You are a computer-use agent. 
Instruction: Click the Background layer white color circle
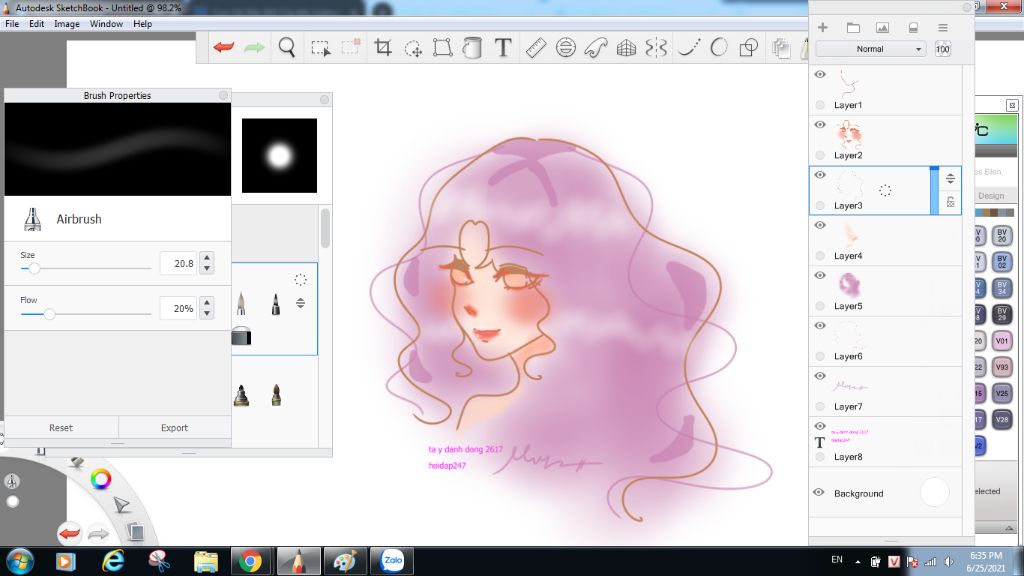[x=935, y=492]
